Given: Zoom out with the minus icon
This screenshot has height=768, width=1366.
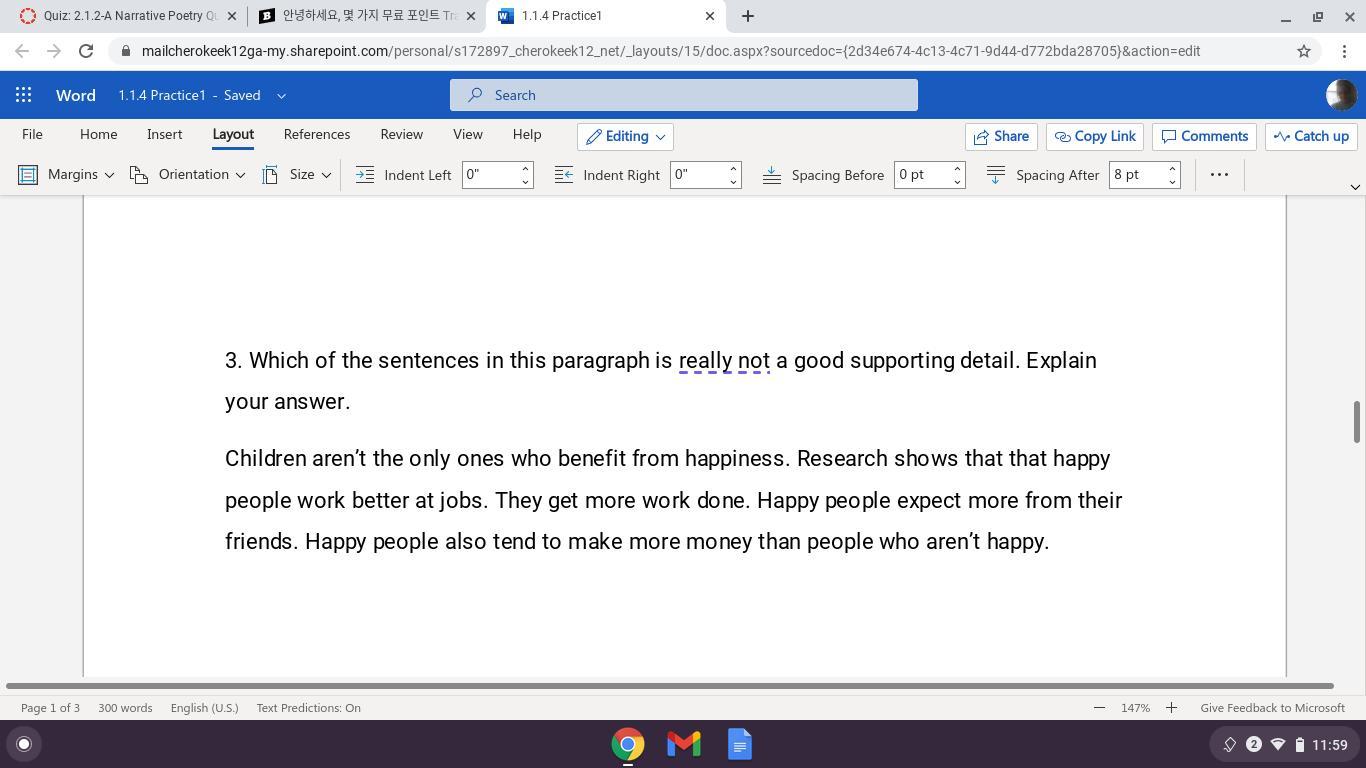Looking at the screenshot, I should [1099, 708].
